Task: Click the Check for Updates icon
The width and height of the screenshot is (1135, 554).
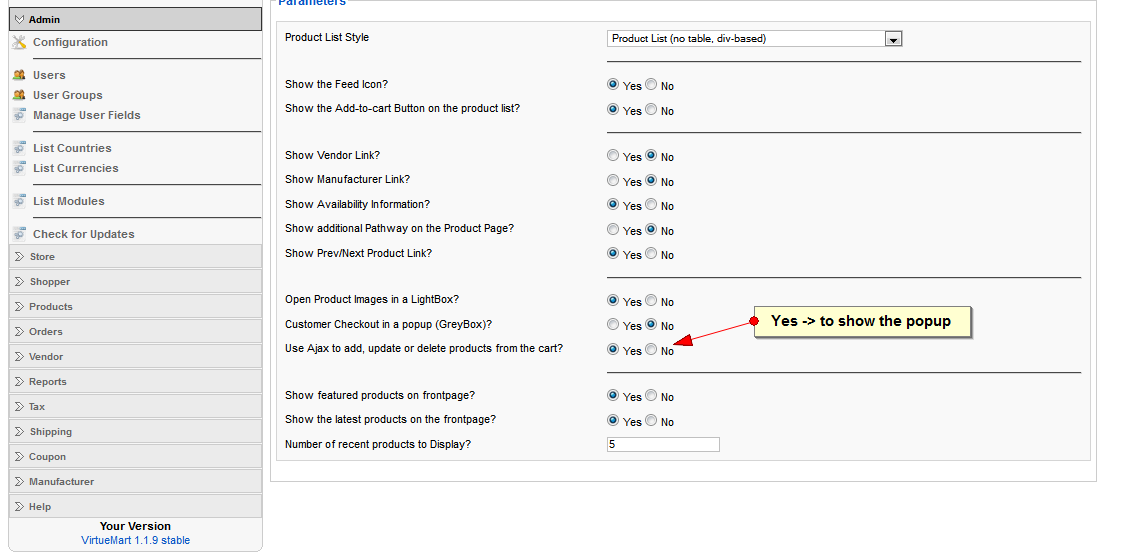Action: point(19,234)
